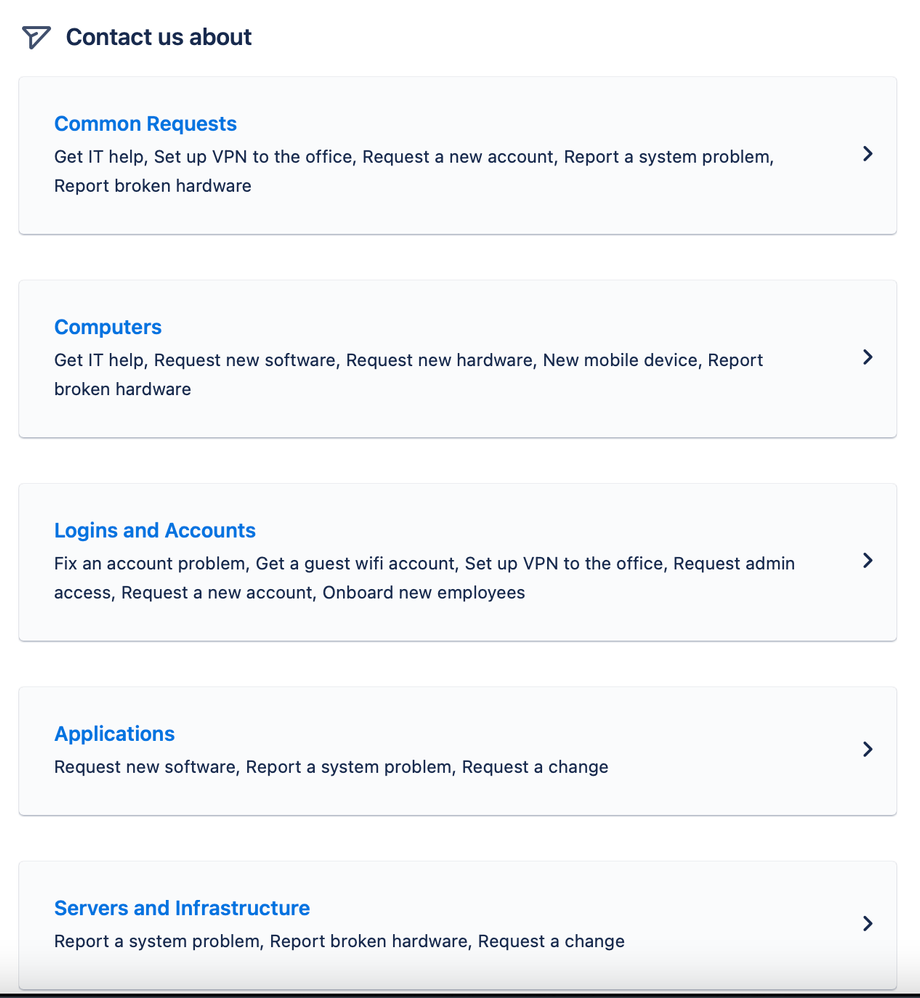The width and height of the screenshot is (920, 998).
Task: Expand the Computers card using its right chevron
Action: (867, 357)
